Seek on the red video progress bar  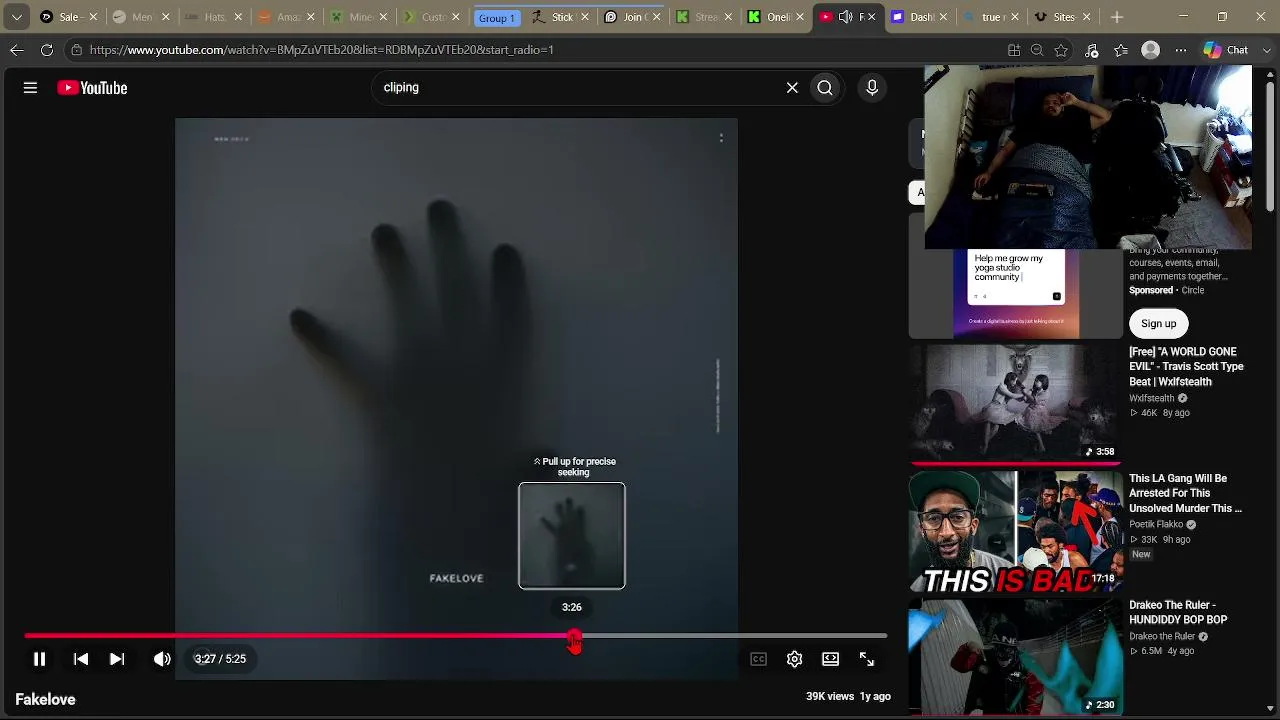click(456, 635)
